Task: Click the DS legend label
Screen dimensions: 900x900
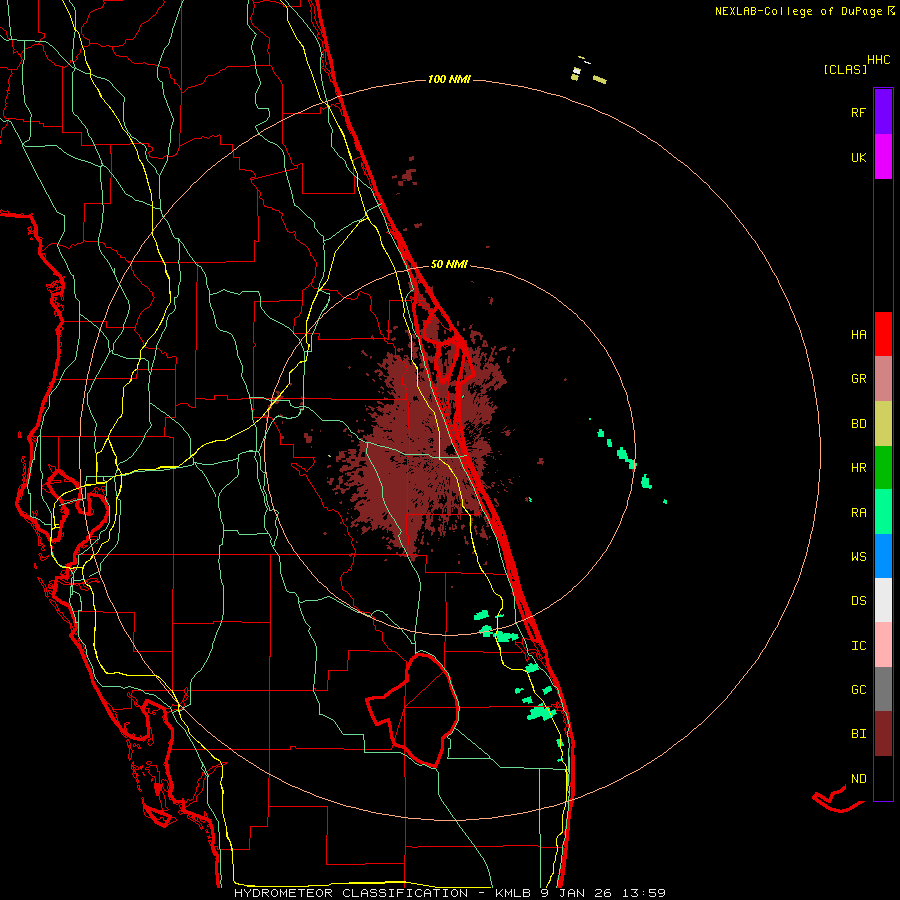Action: 858,601
